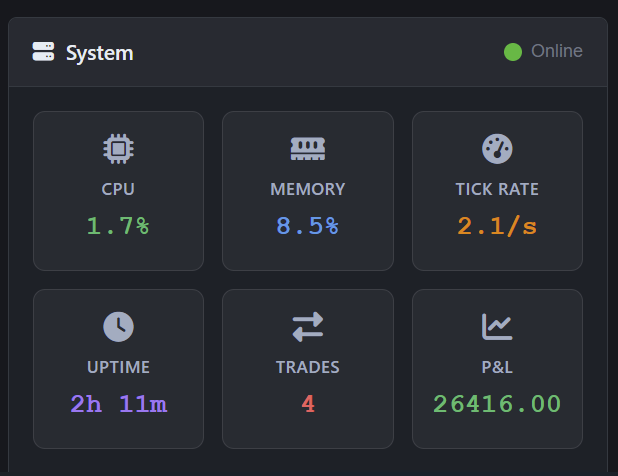The image size is (618, 476).
Task: Click the trades count 4
Action: pyautogui.click(x=308, y=404)
